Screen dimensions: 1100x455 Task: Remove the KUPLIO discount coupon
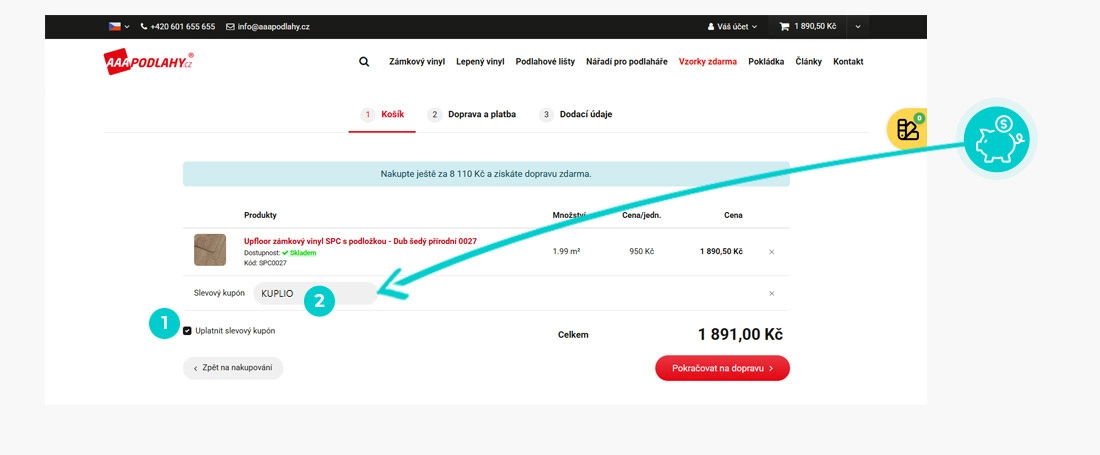click(x=772, y=294)
